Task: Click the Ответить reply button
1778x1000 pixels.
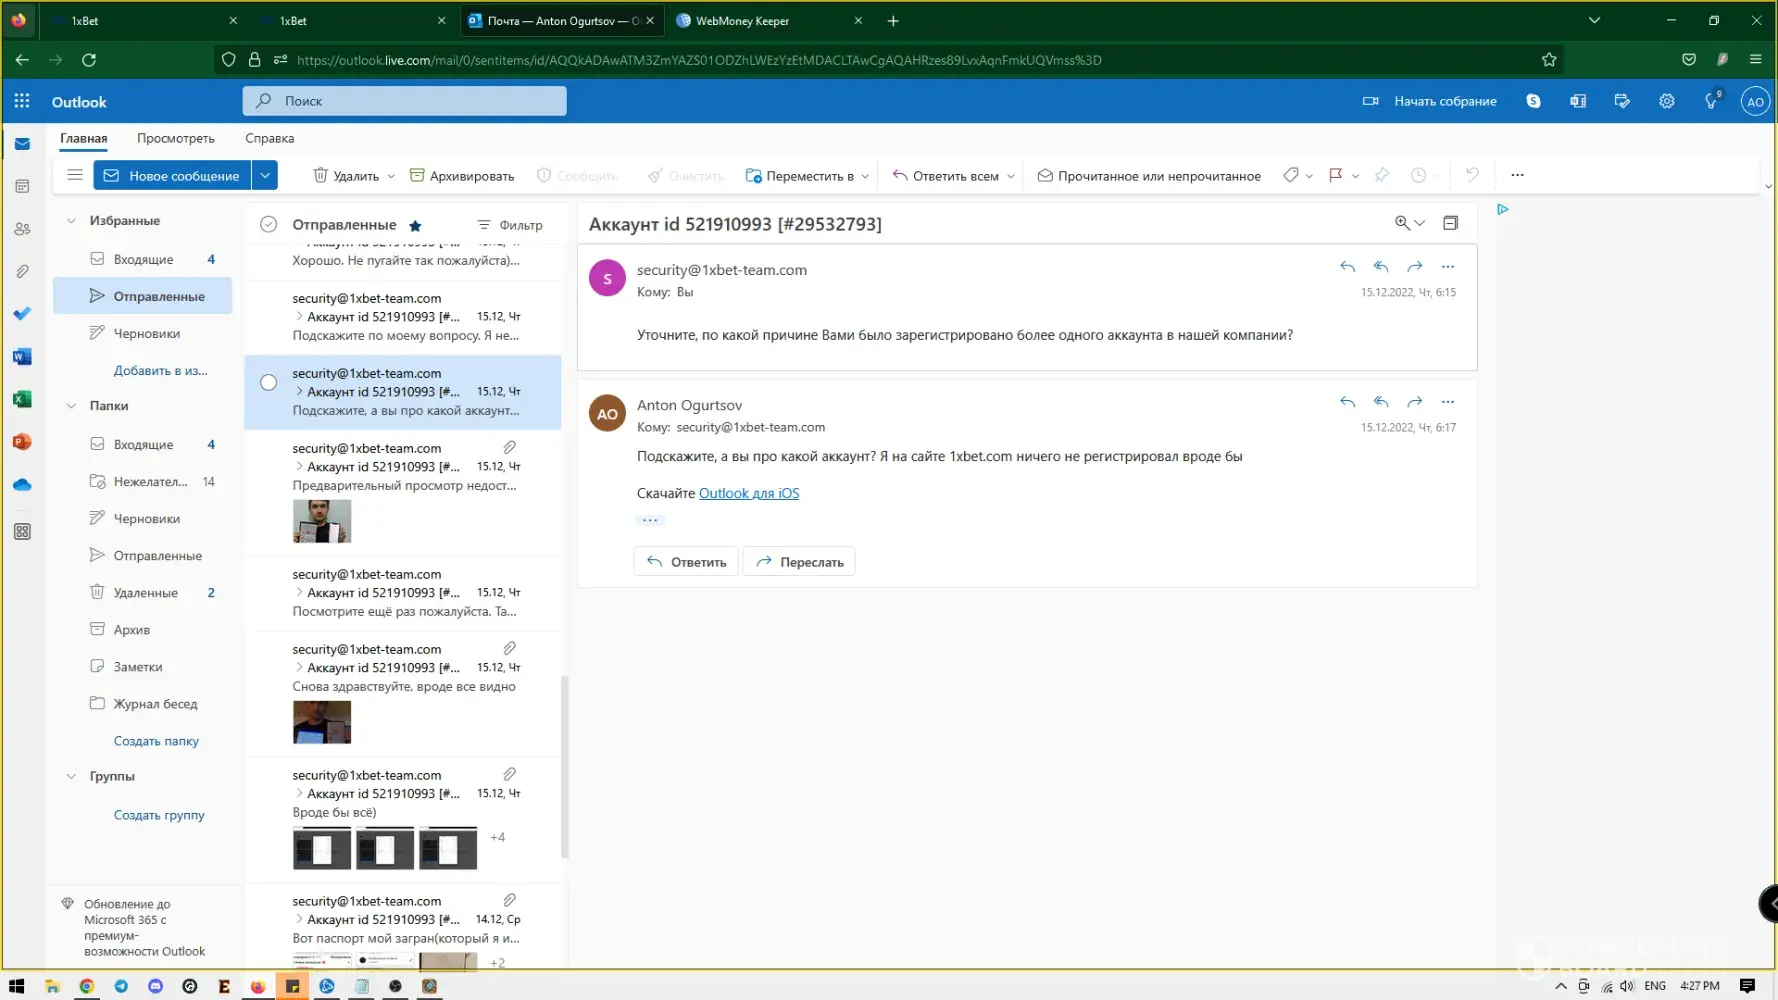Action: click(x=686, y=562)
